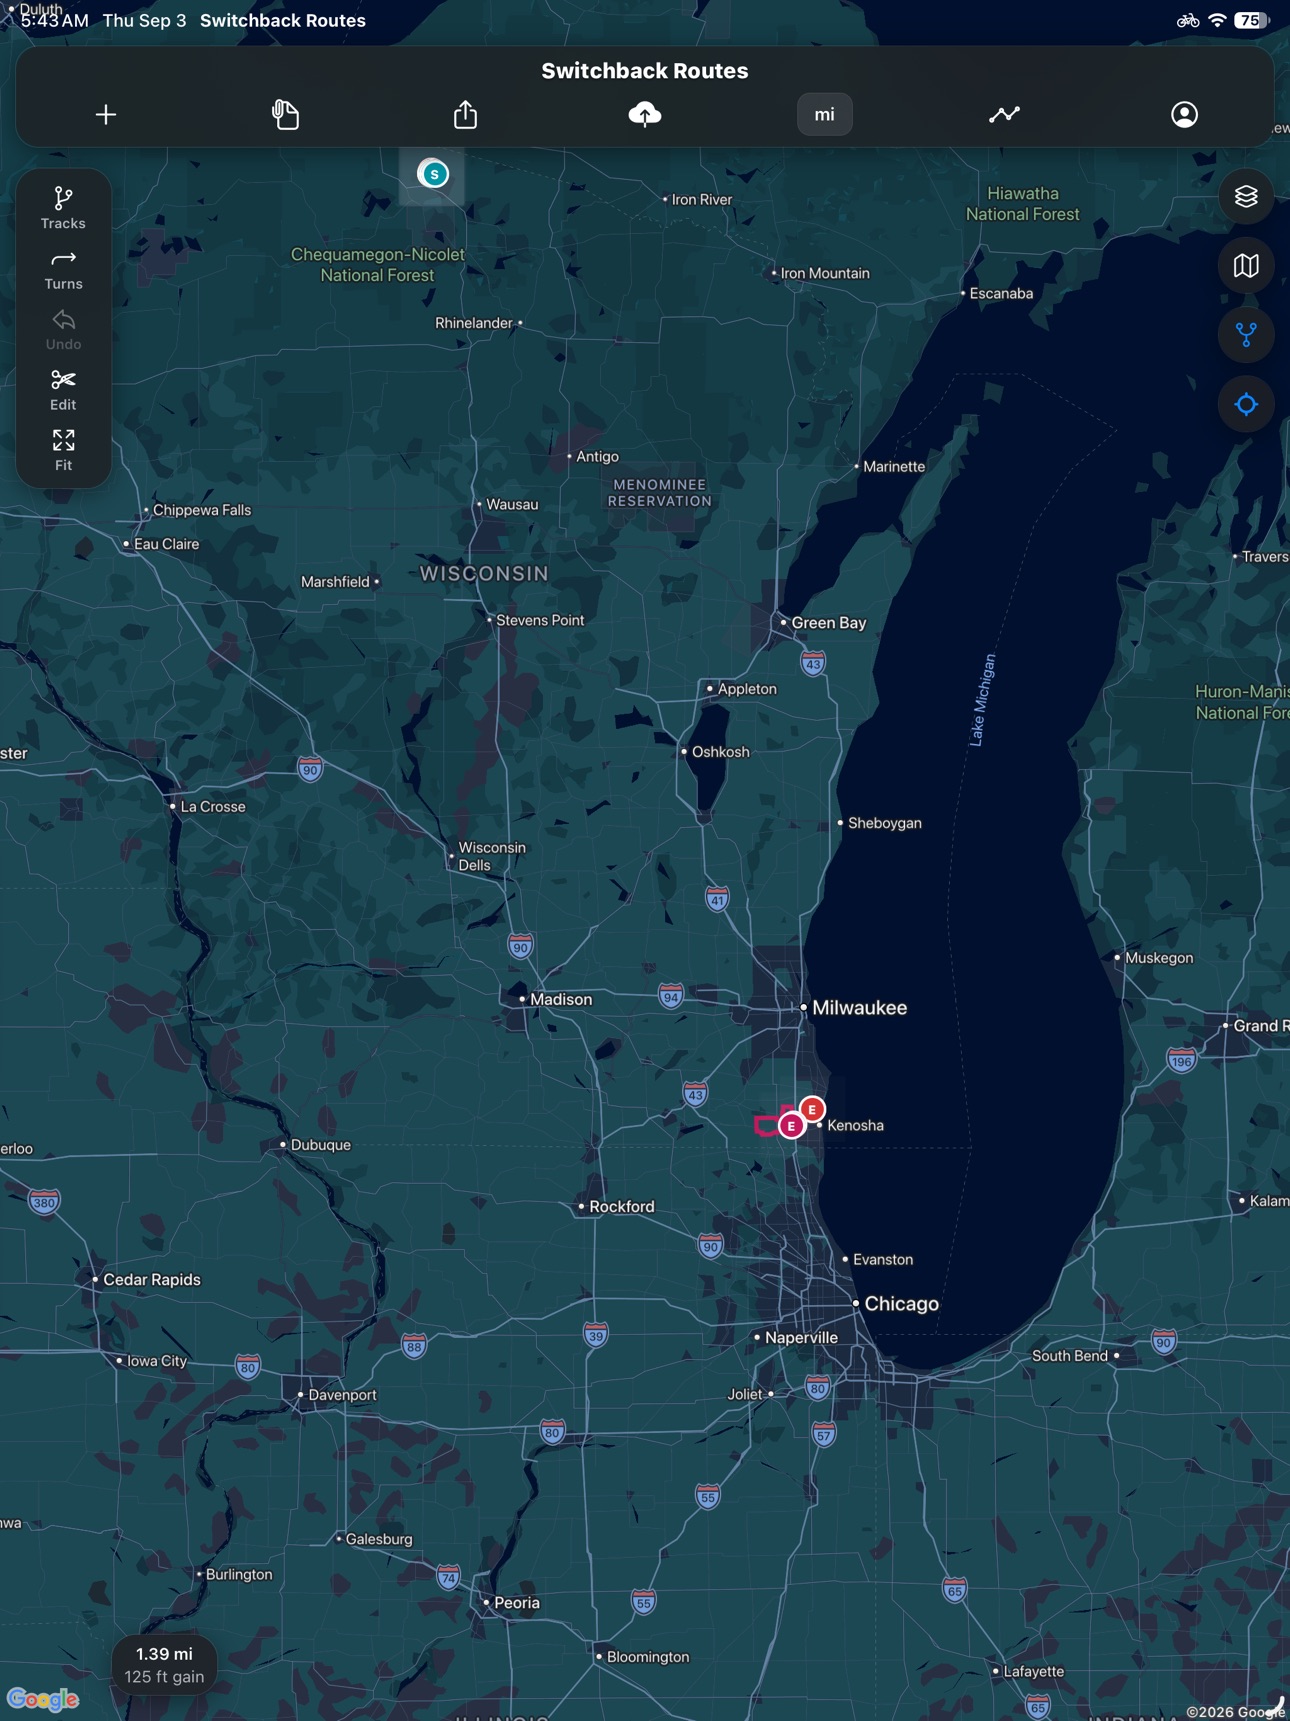This screenshot has width=1290, height=1721.
Task: Tap the Madison city label
Action: click(x=561, y=999)
